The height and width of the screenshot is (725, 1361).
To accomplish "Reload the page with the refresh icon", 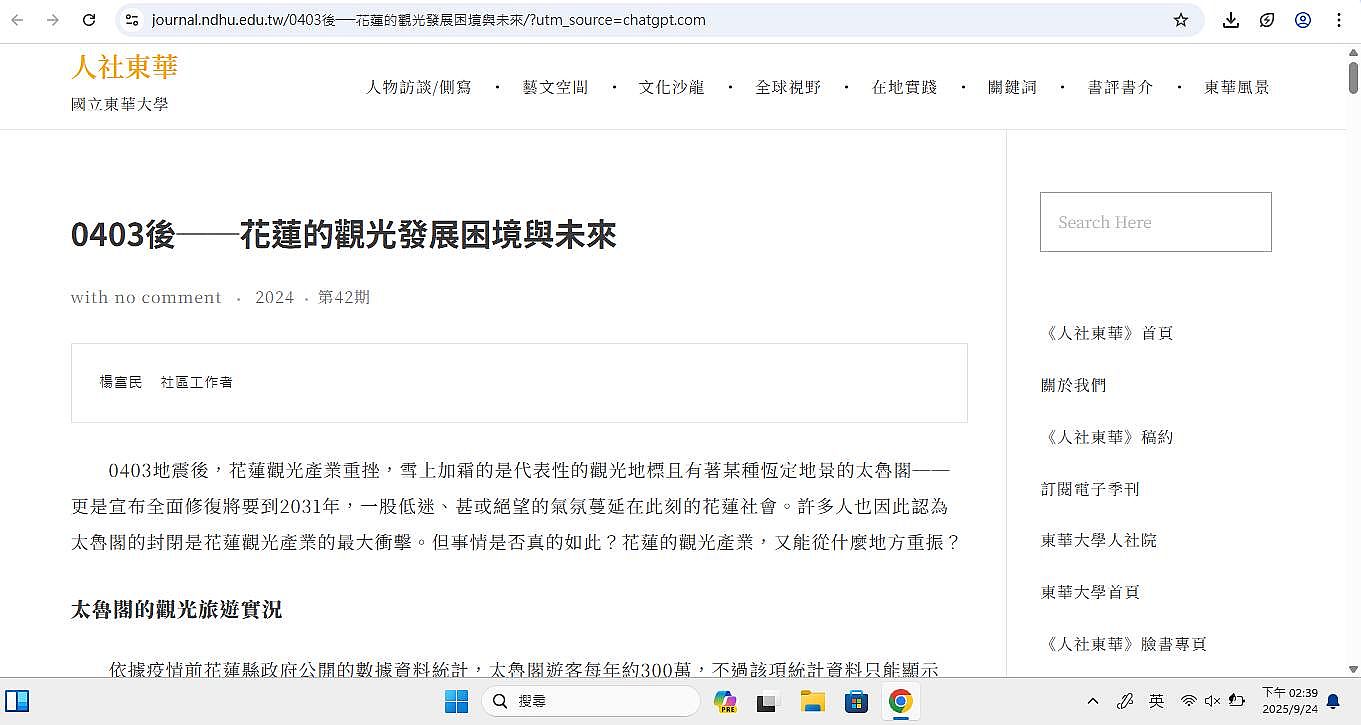I will pos(89,20).
